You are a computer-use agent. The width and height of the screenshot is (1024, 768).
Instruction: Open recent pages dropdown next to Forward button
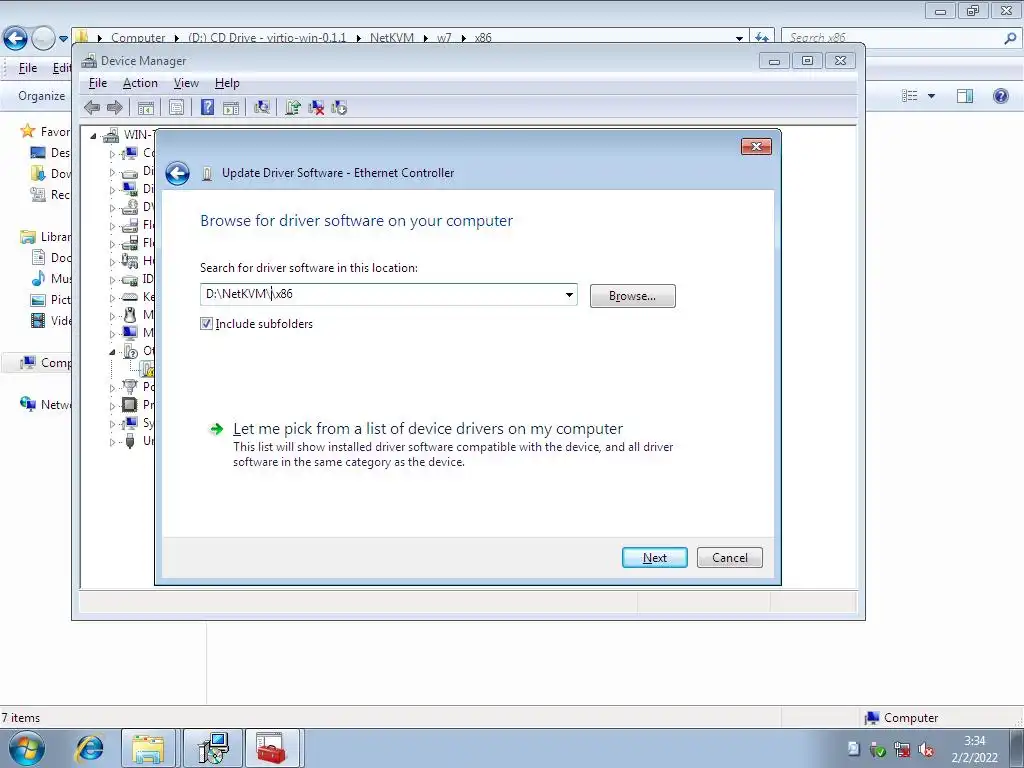pos(63,39)
